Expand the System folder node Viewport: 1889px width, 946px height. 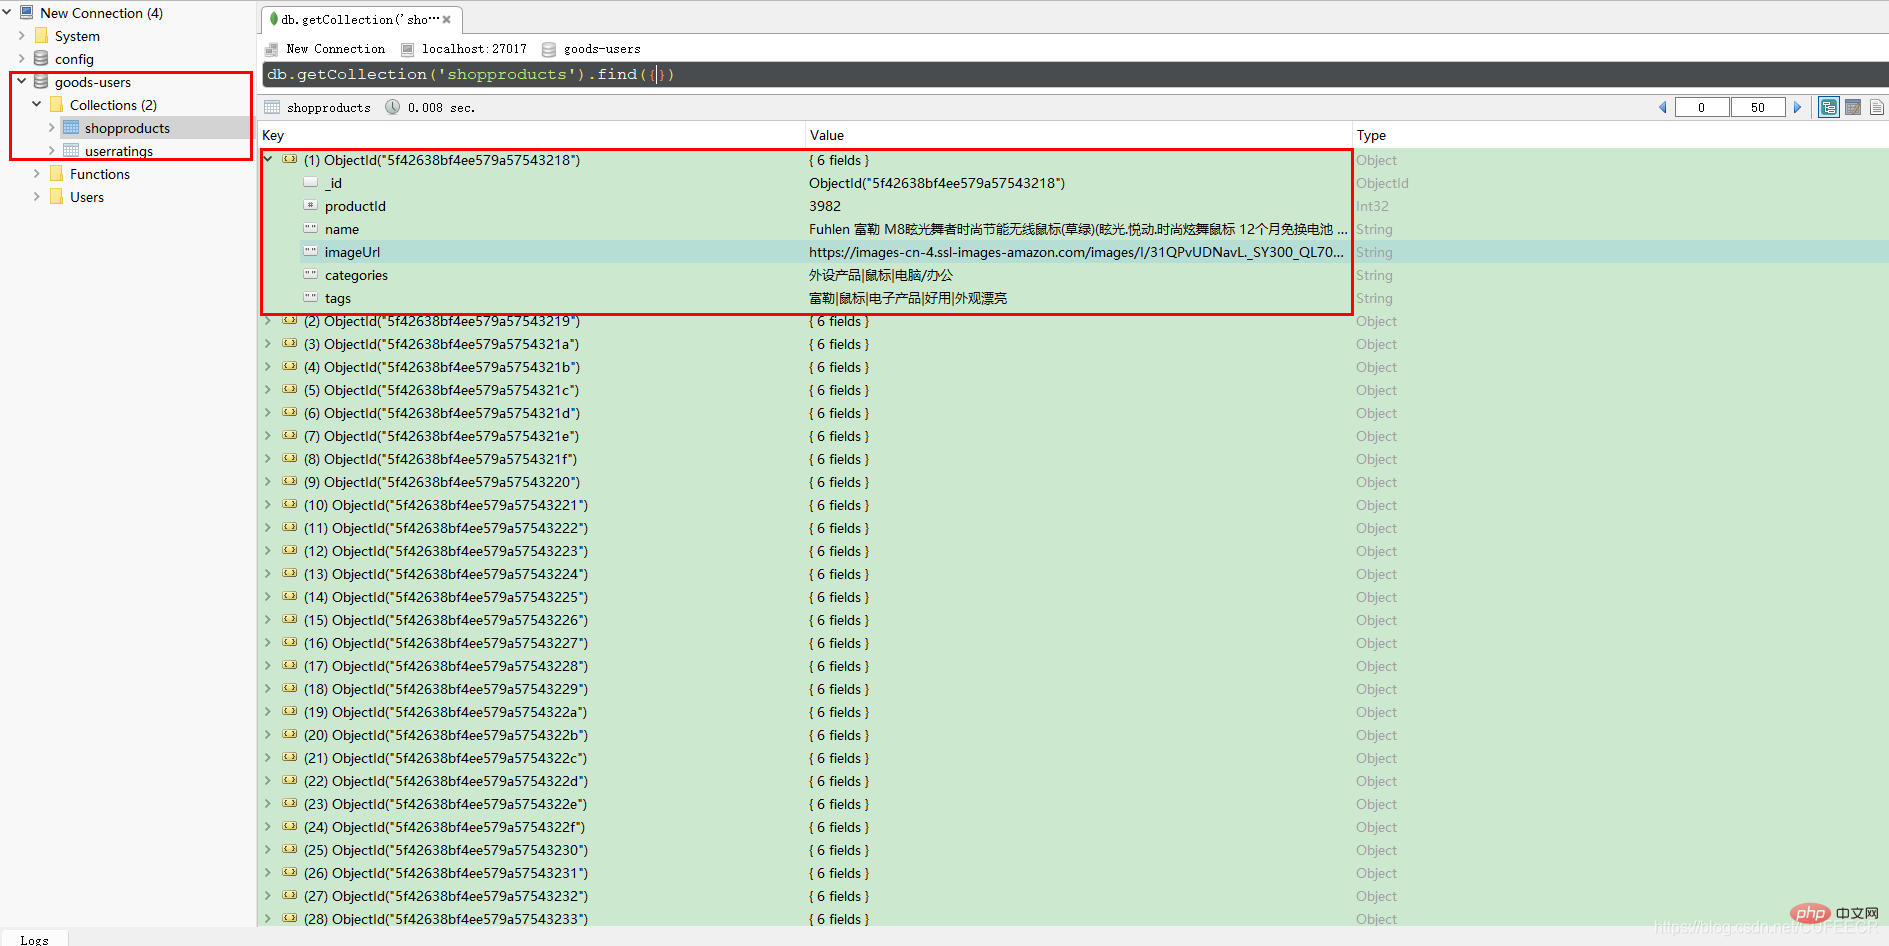pyautogui.click(x=22, y=36)
